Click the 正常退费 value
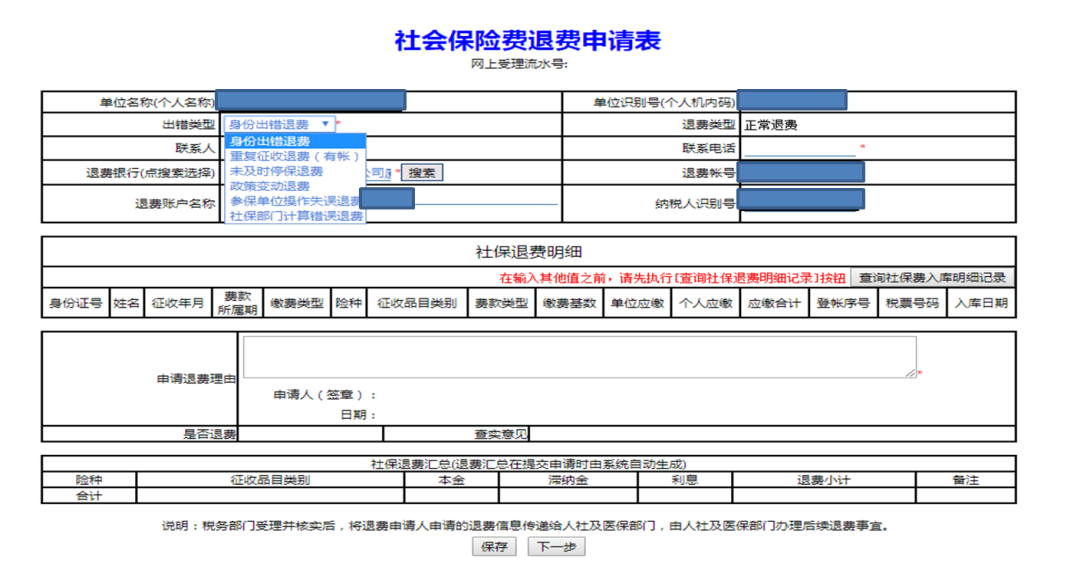 pos(771,125)
